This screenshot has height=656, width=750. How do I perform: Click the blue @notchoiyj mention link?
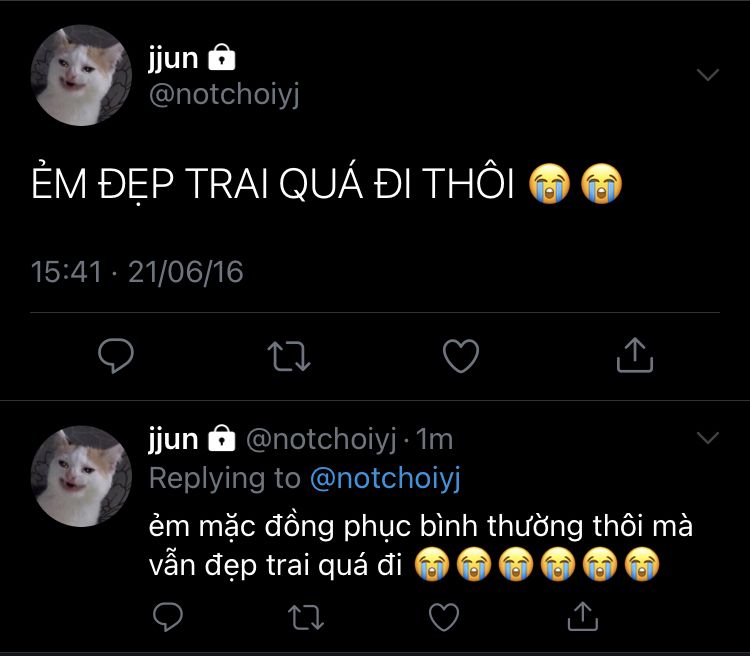click(x=385, y=478)
